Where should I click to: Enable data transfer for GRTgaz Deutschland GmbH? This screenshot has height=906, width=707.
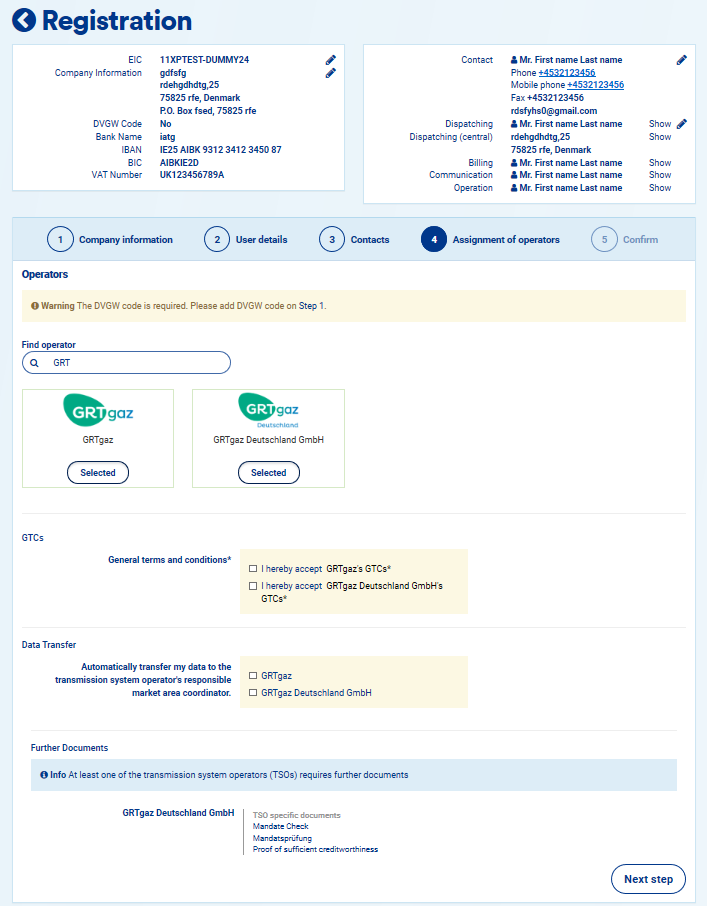[x=253, y=693]
